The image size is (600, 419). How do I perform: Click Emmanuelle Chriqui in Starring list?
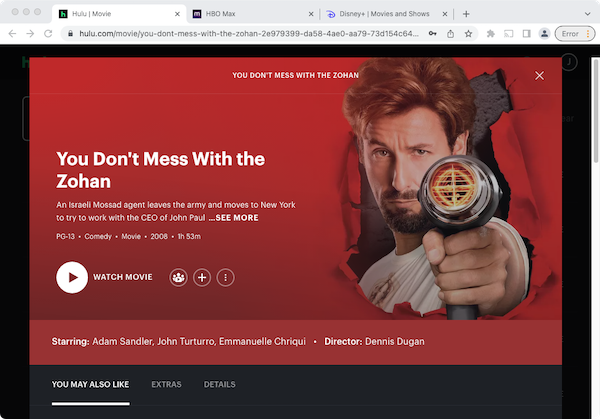click(x=262, y=341)
